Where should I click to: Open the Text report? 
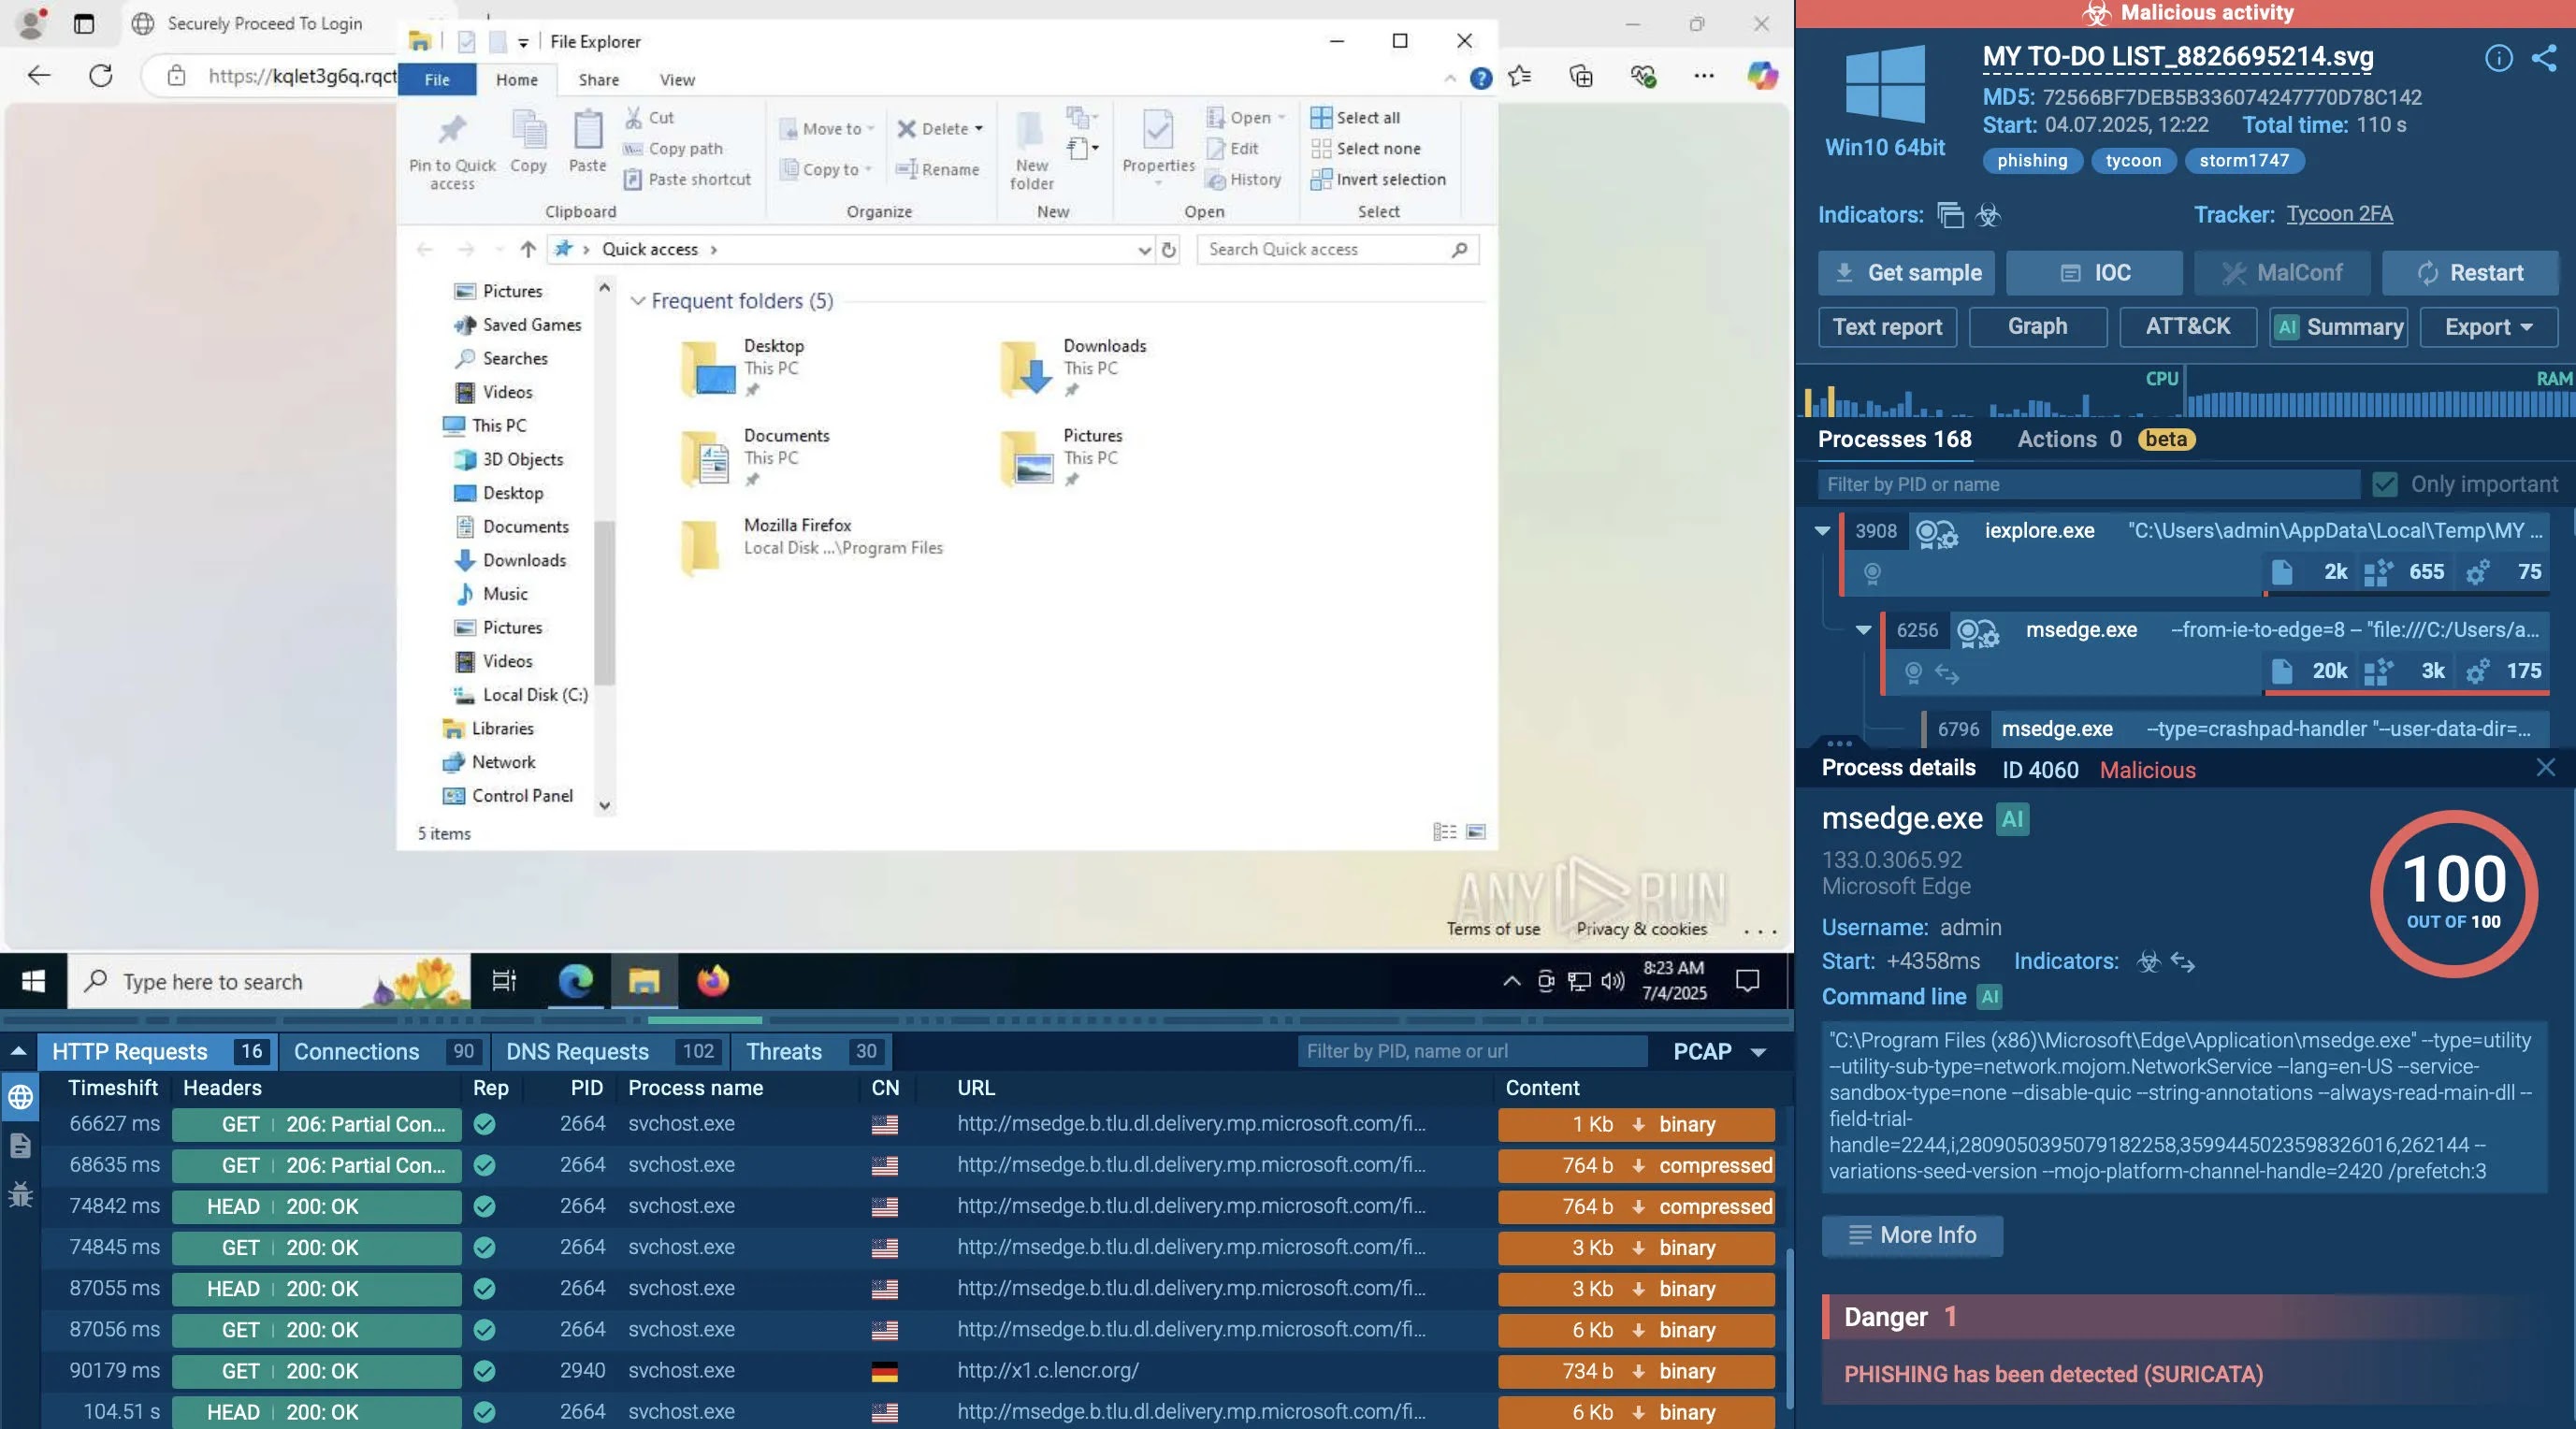click(1887, 327)
